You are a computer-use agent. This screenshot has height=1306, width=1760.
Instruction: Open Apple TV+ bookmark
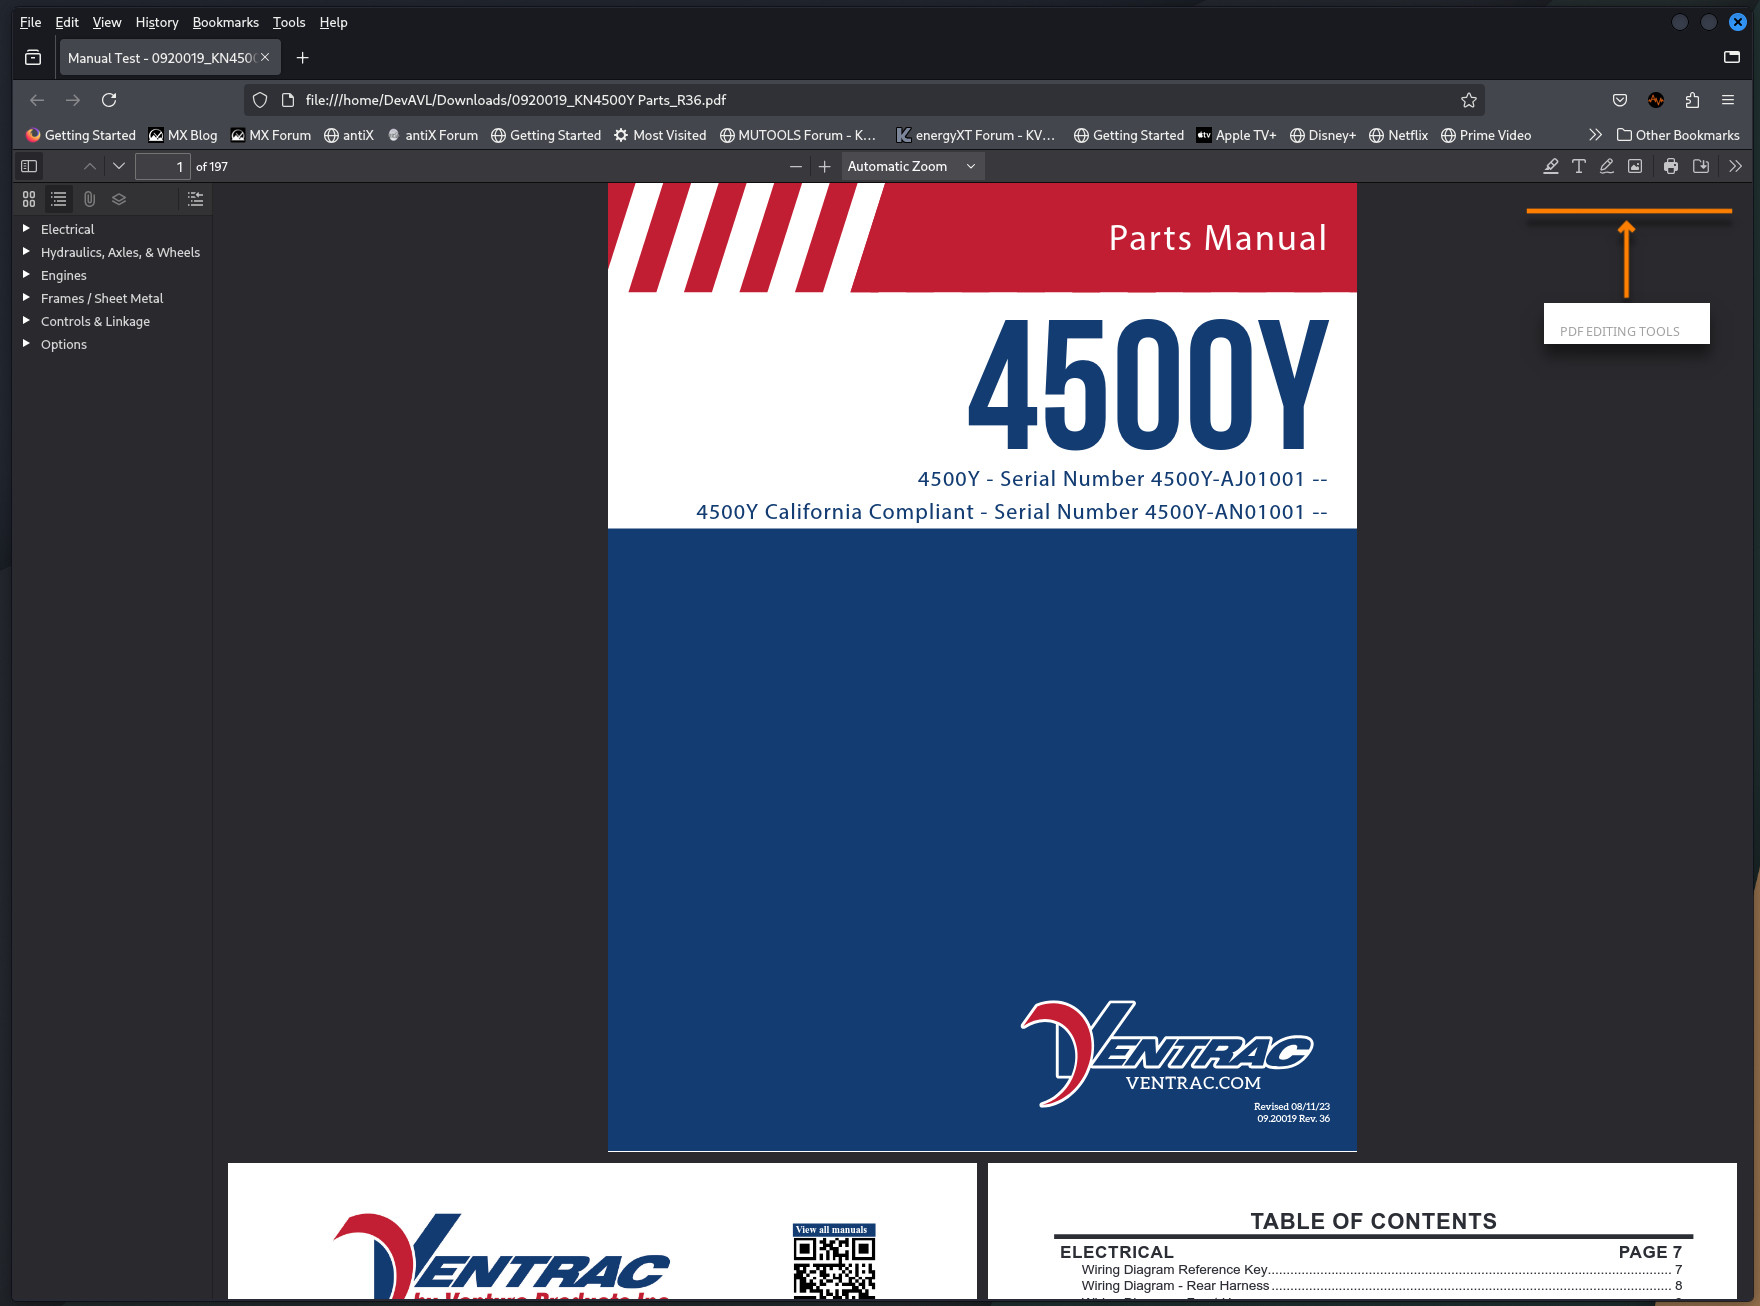click(x=1237, y=135)
